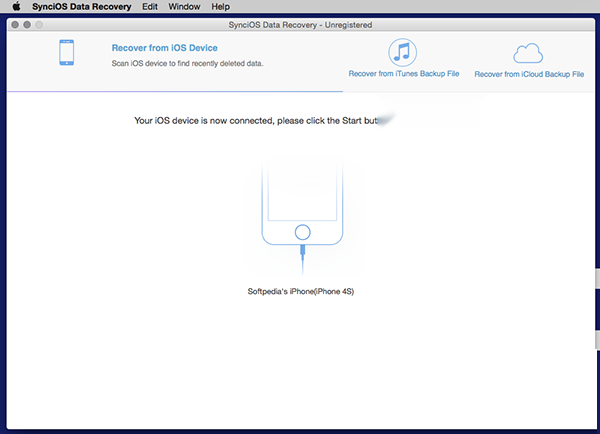Click the iPhone home button graphic
600x434 pixels.
pos(303,232)
